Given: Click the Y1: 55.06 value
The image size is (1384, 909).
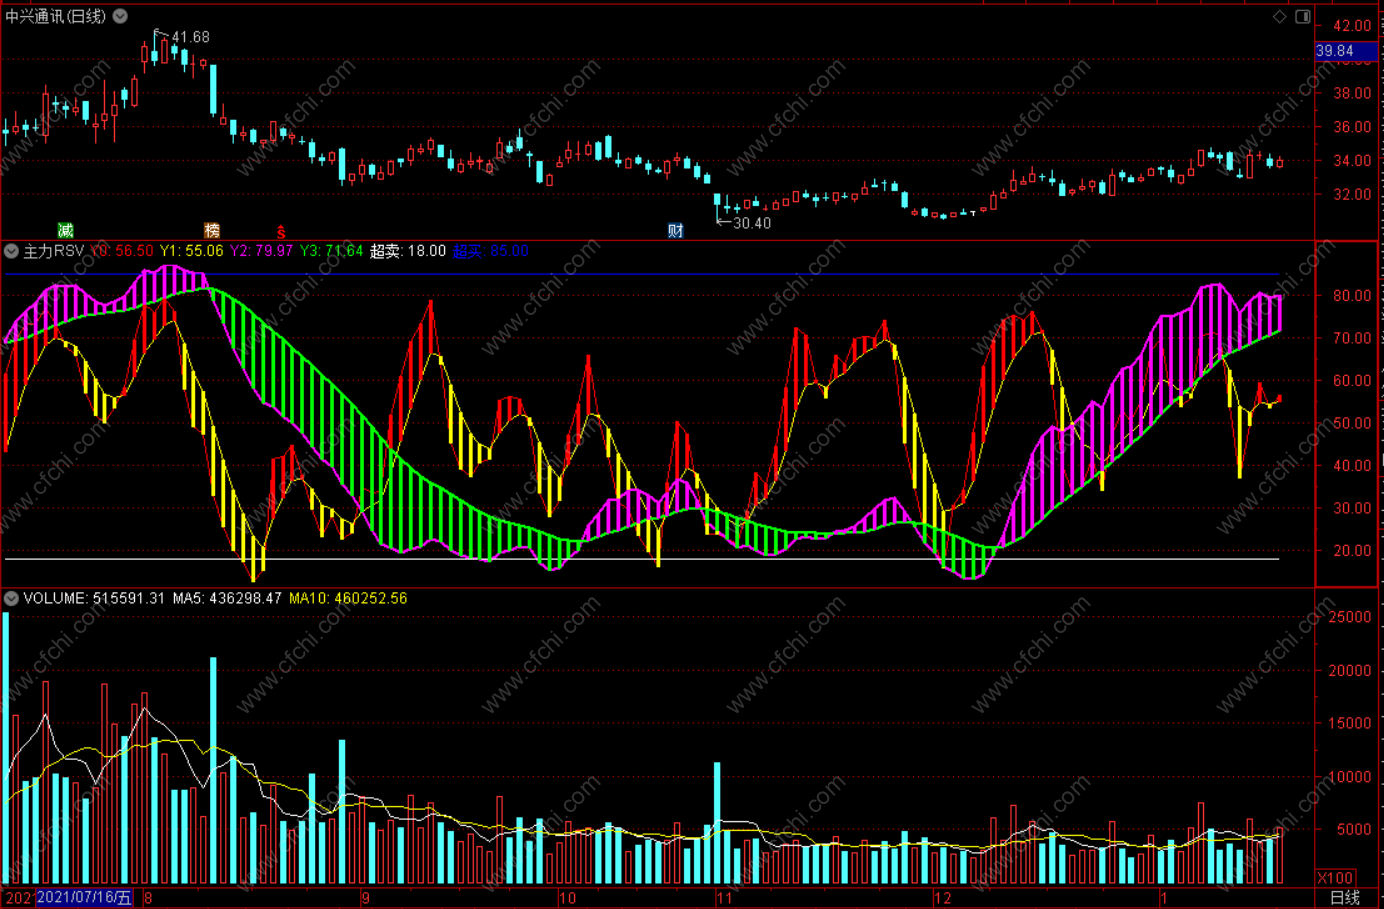Looking at the screenshot, I should [x=192, y=251].
